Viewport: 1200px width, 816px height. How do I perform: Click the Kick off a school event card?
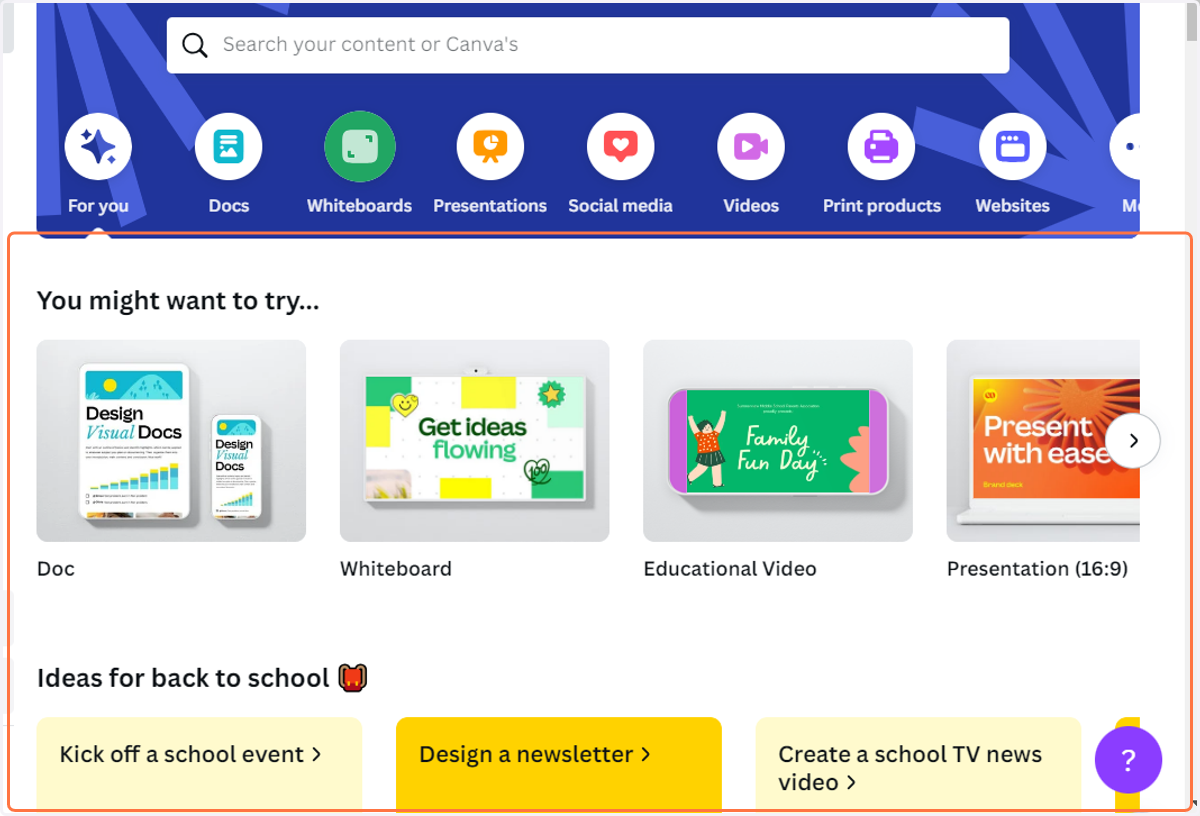199,763
